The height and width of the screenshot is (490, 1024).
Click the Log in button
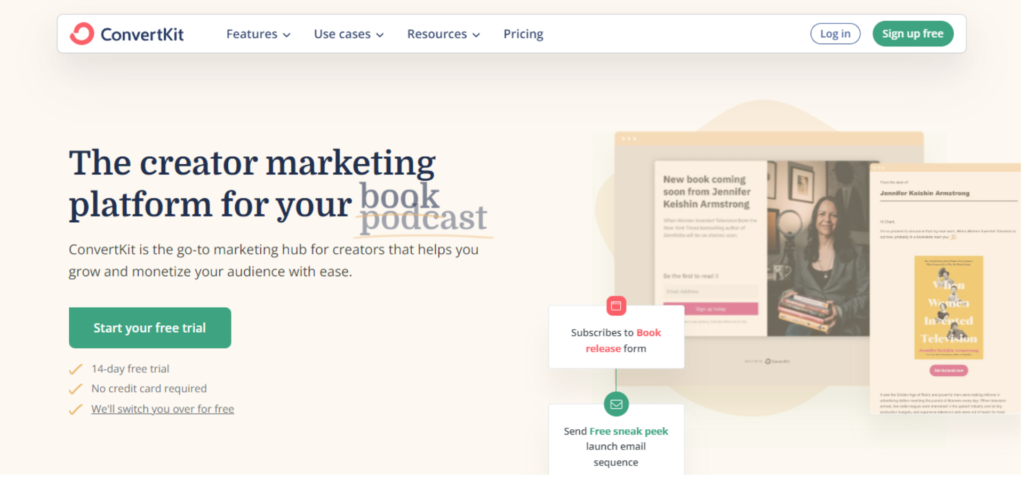[835, 34]
